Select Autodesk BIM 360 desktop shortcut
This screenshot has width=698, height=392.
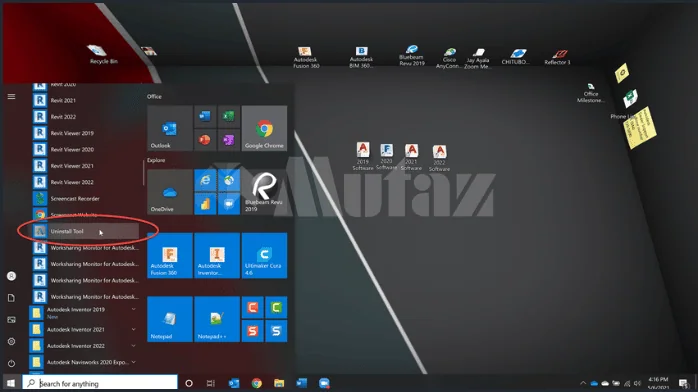[x=361, y=57]
